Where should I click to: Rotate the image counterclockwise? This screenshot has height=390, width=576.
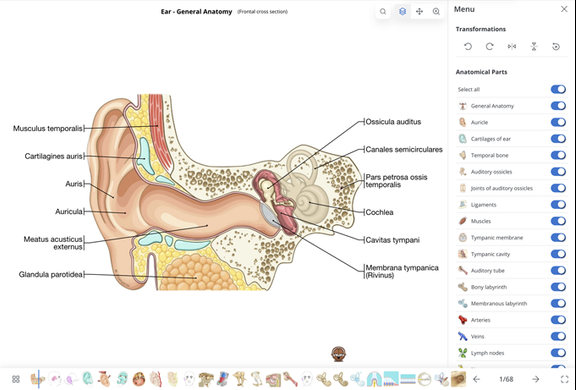point(468,47)
